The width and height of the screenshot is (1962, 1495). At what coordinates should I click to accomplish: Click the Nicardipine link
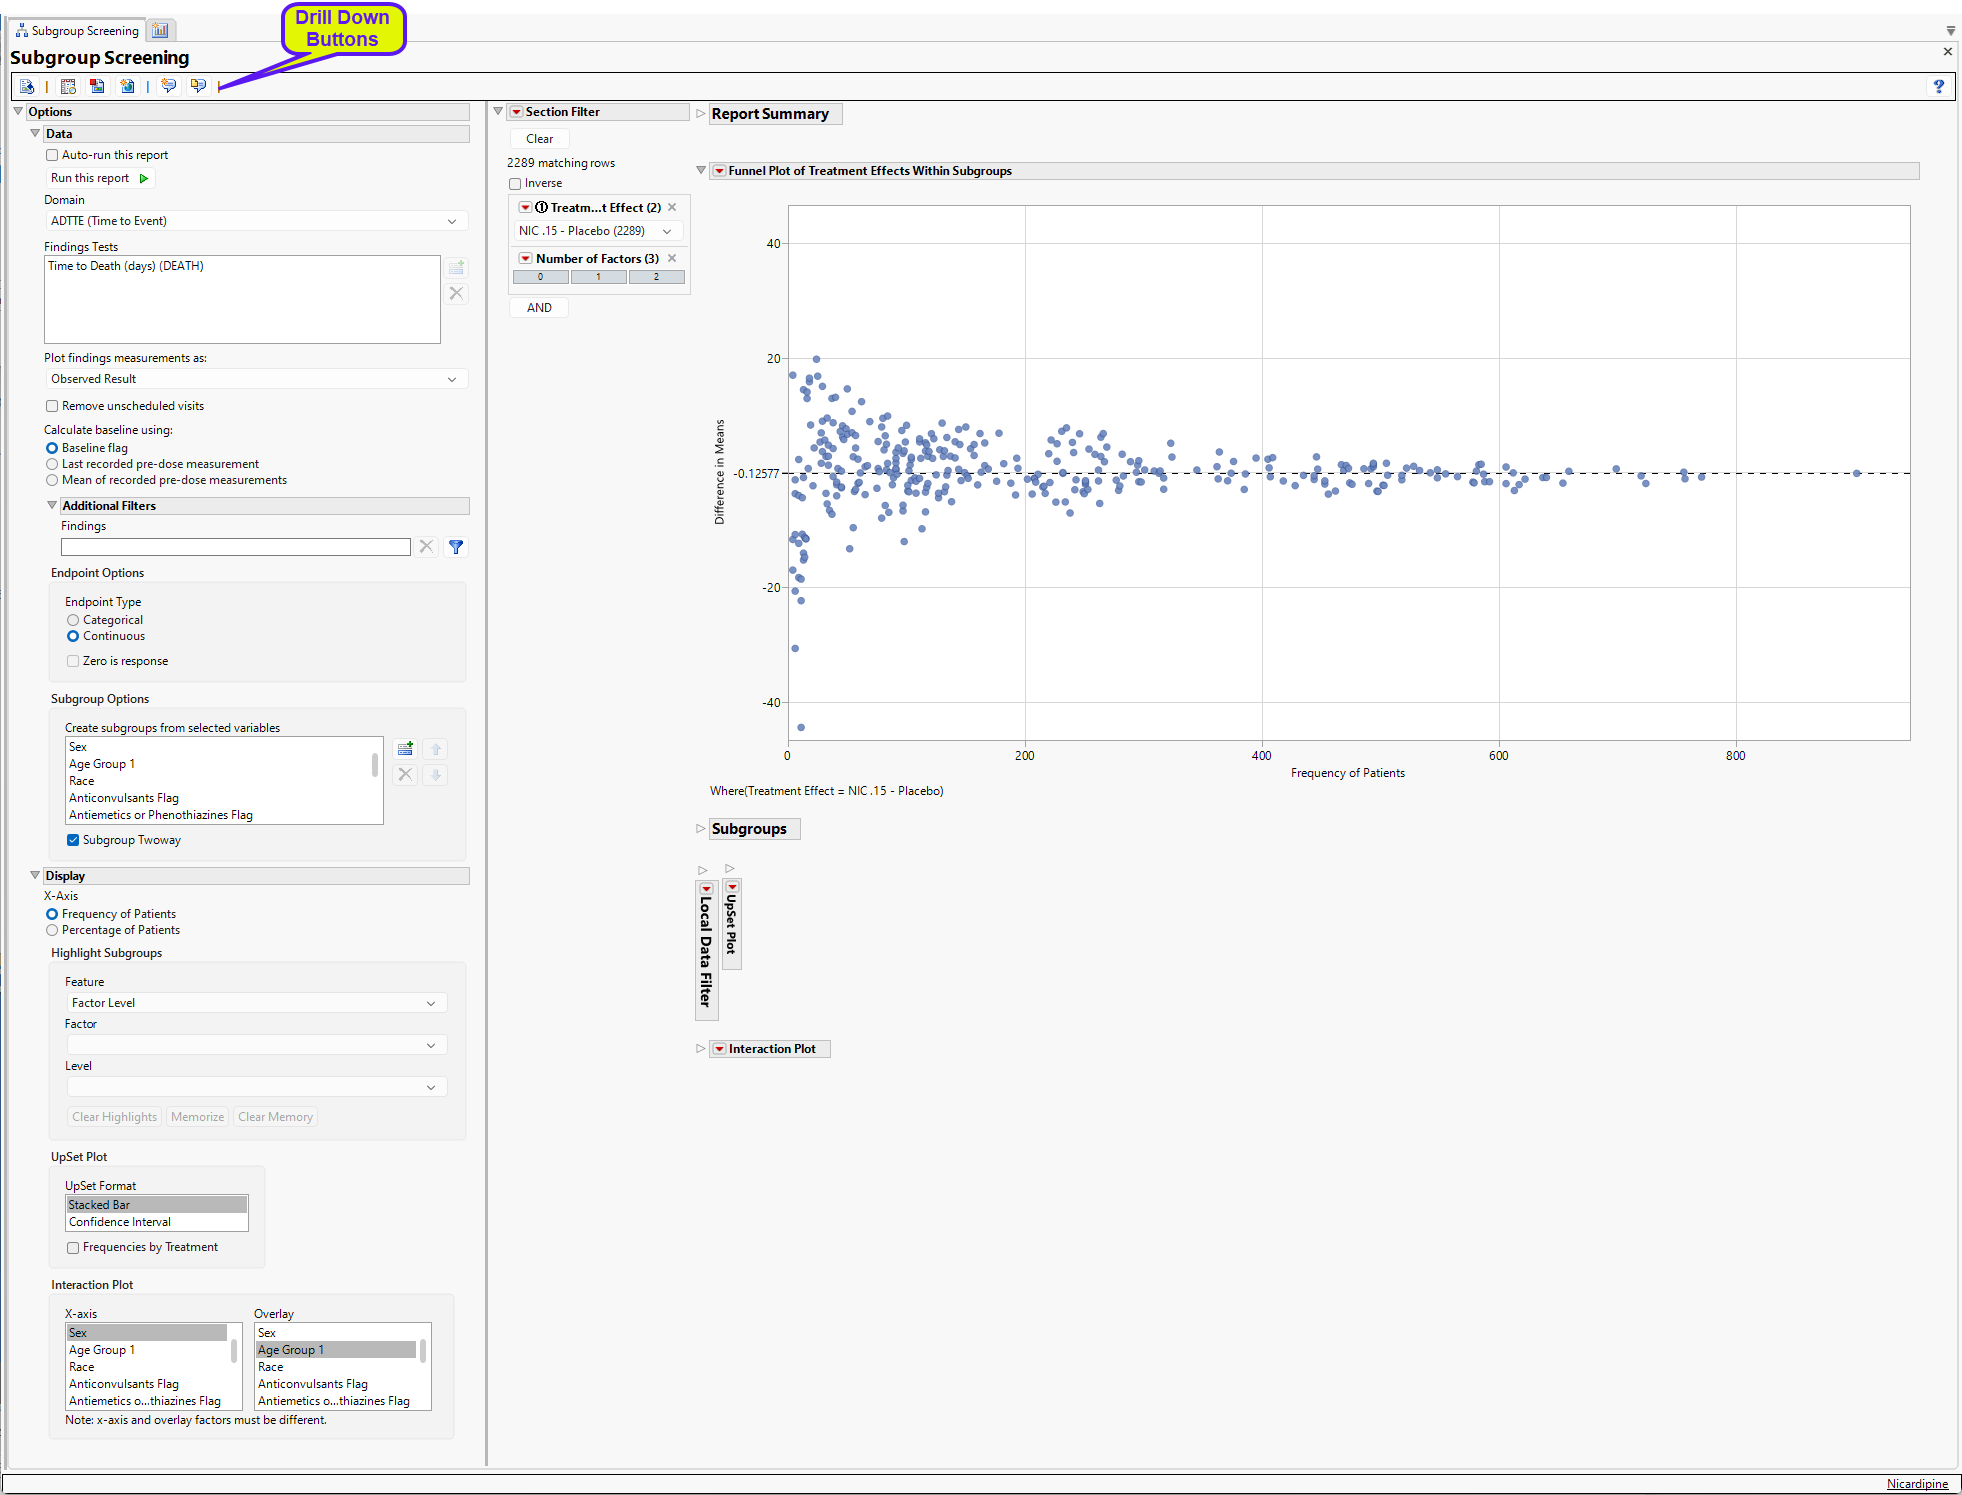point(1916,1484)
